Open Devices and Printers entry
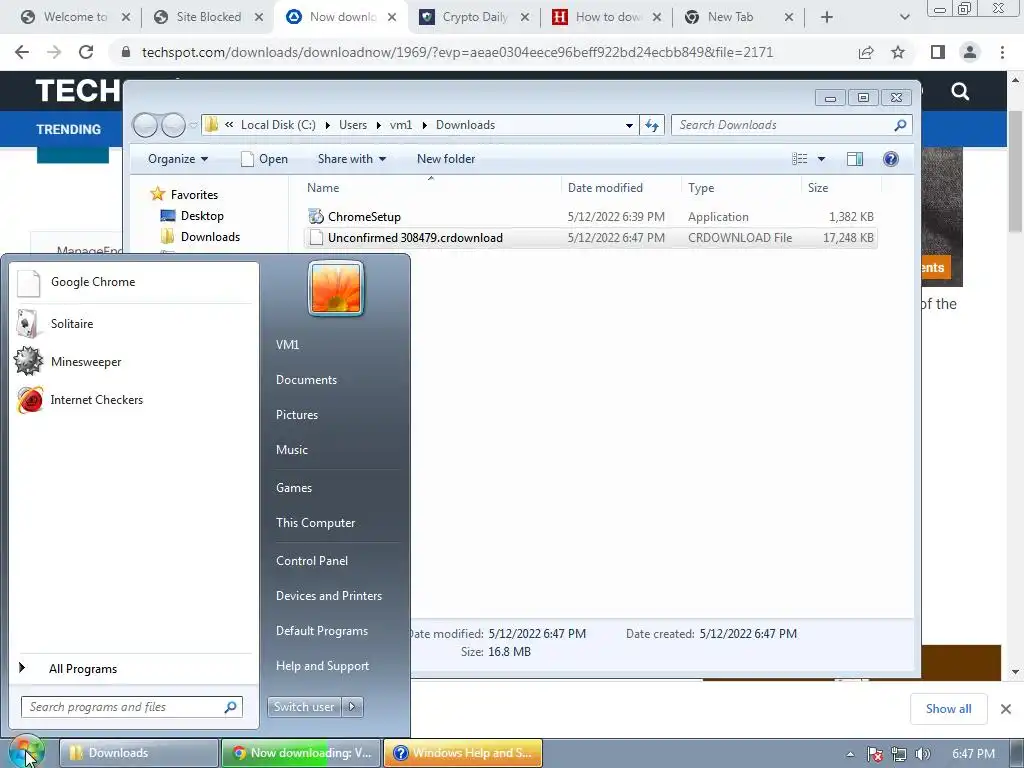The width and height of the screenshot is (1024, 768). click(328, 596)
